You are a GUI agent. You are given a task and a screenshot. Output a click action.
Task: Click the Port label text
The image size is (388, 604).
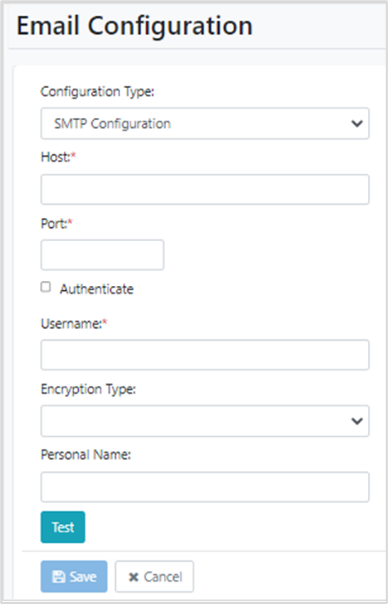point(54,223)
